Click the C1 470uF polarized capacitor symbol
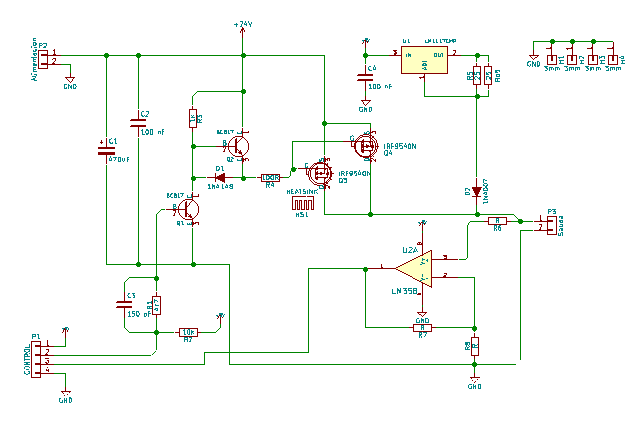636x426 pixels. [106, 151]
